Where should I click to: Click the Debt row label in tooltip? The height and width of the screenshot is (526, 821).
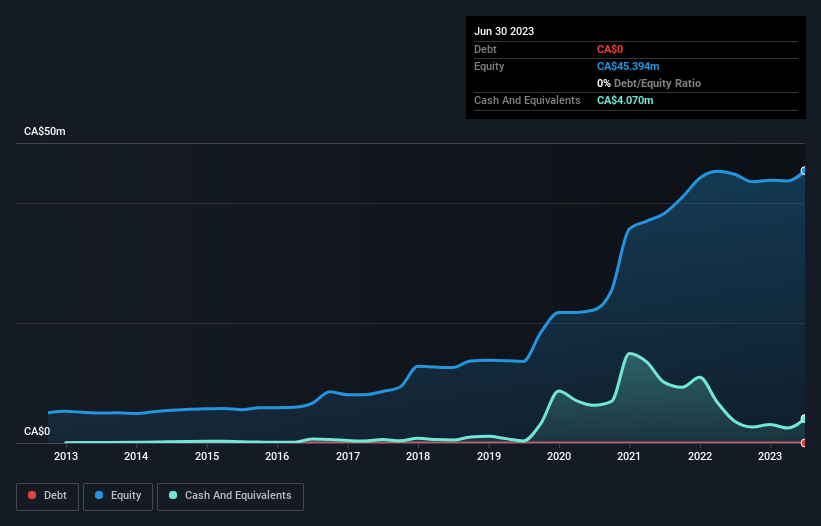tap(485, 49)
